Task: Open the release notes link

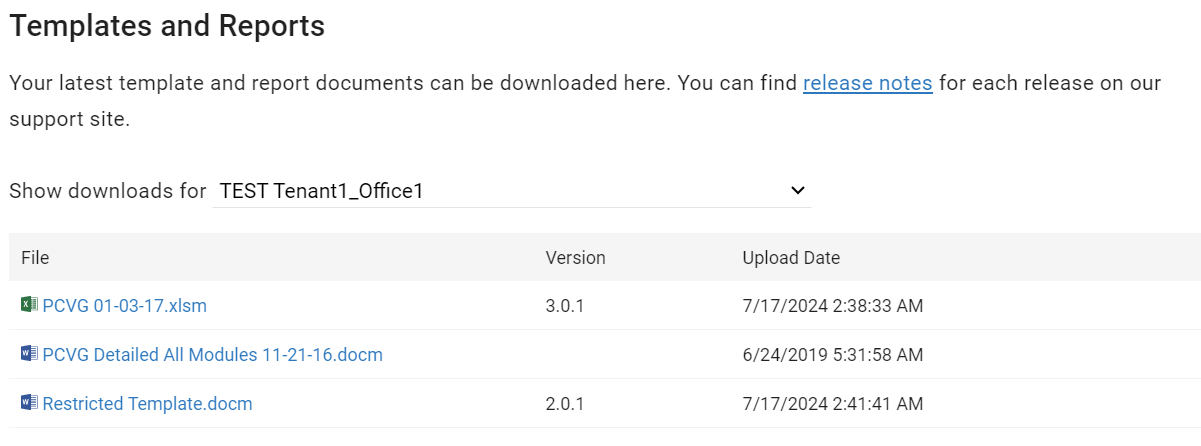Action: 867,83
